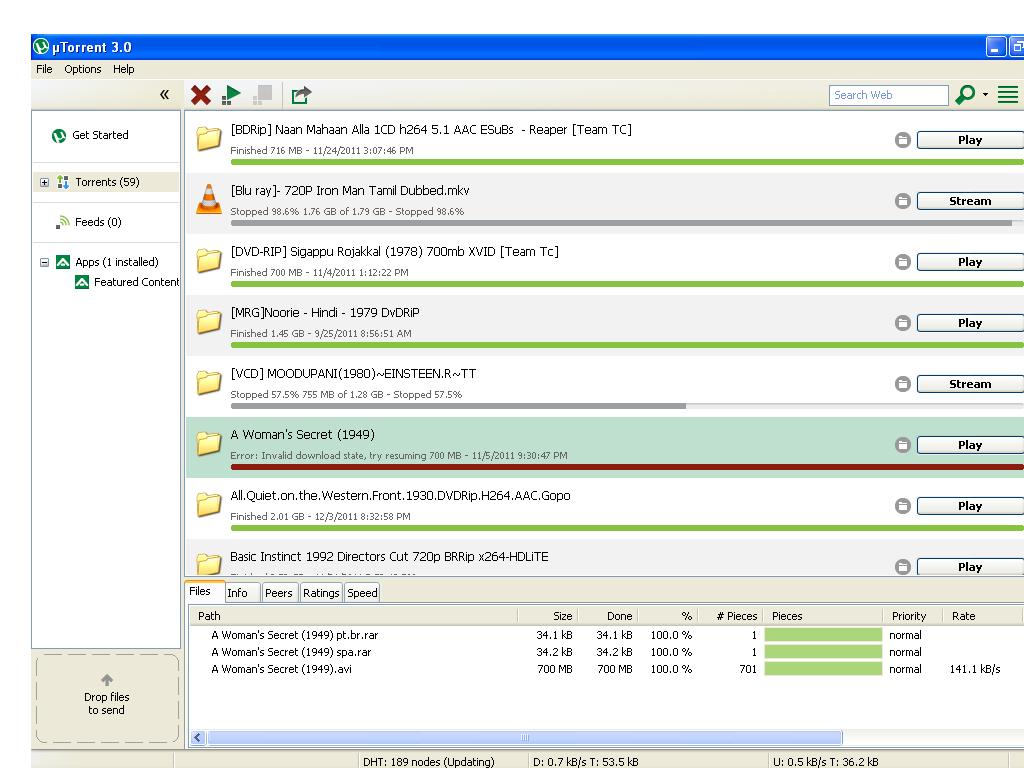1024x768 pixels.
Task: Click the green Start torrent icon
Action: [x=231, y=95]
